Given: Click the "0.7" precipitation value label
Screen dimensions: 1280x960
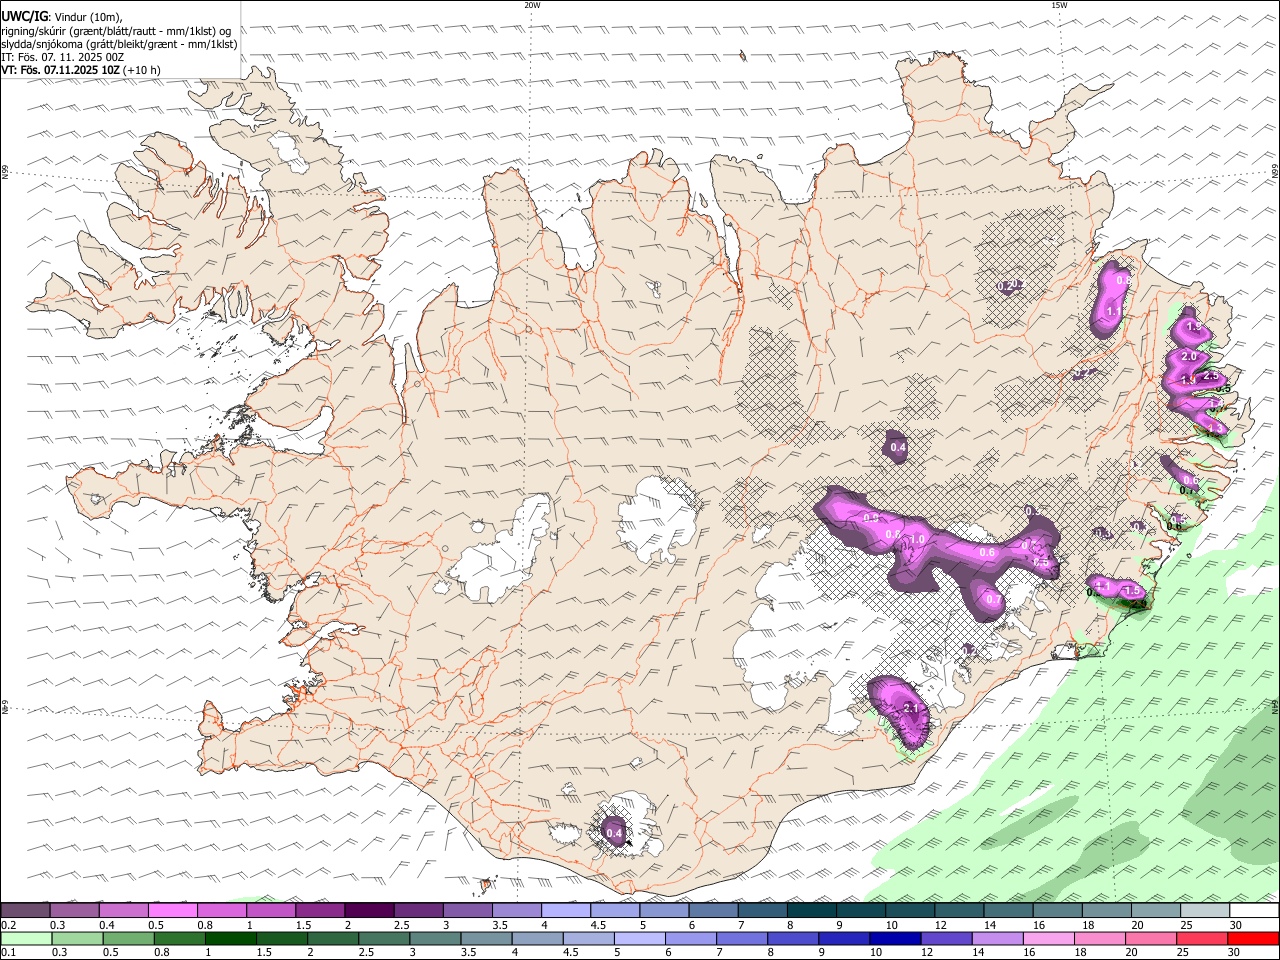Looking at the screenshot, I should tap(994, 599).
